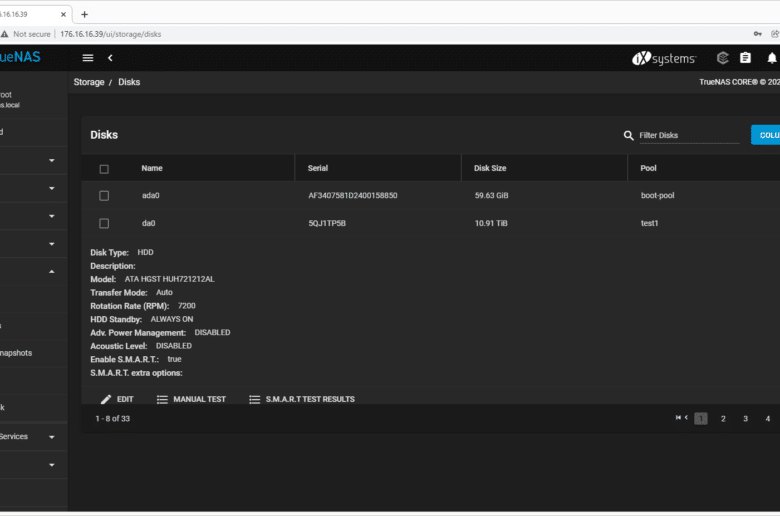The height and width of the screenshot is (516, 780).
Task: Expand the sidebar arrow below Services
Action: tap(52, 465)
